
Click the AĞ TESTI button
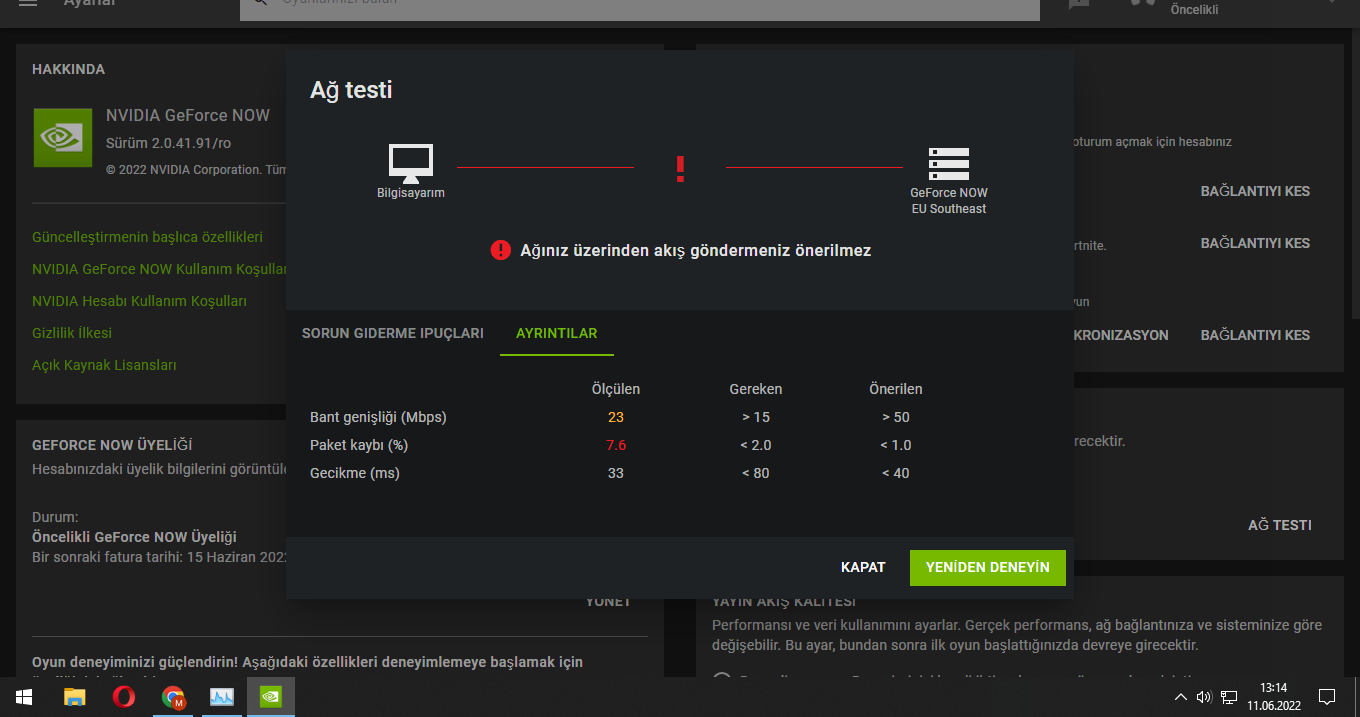(1280, 525)
